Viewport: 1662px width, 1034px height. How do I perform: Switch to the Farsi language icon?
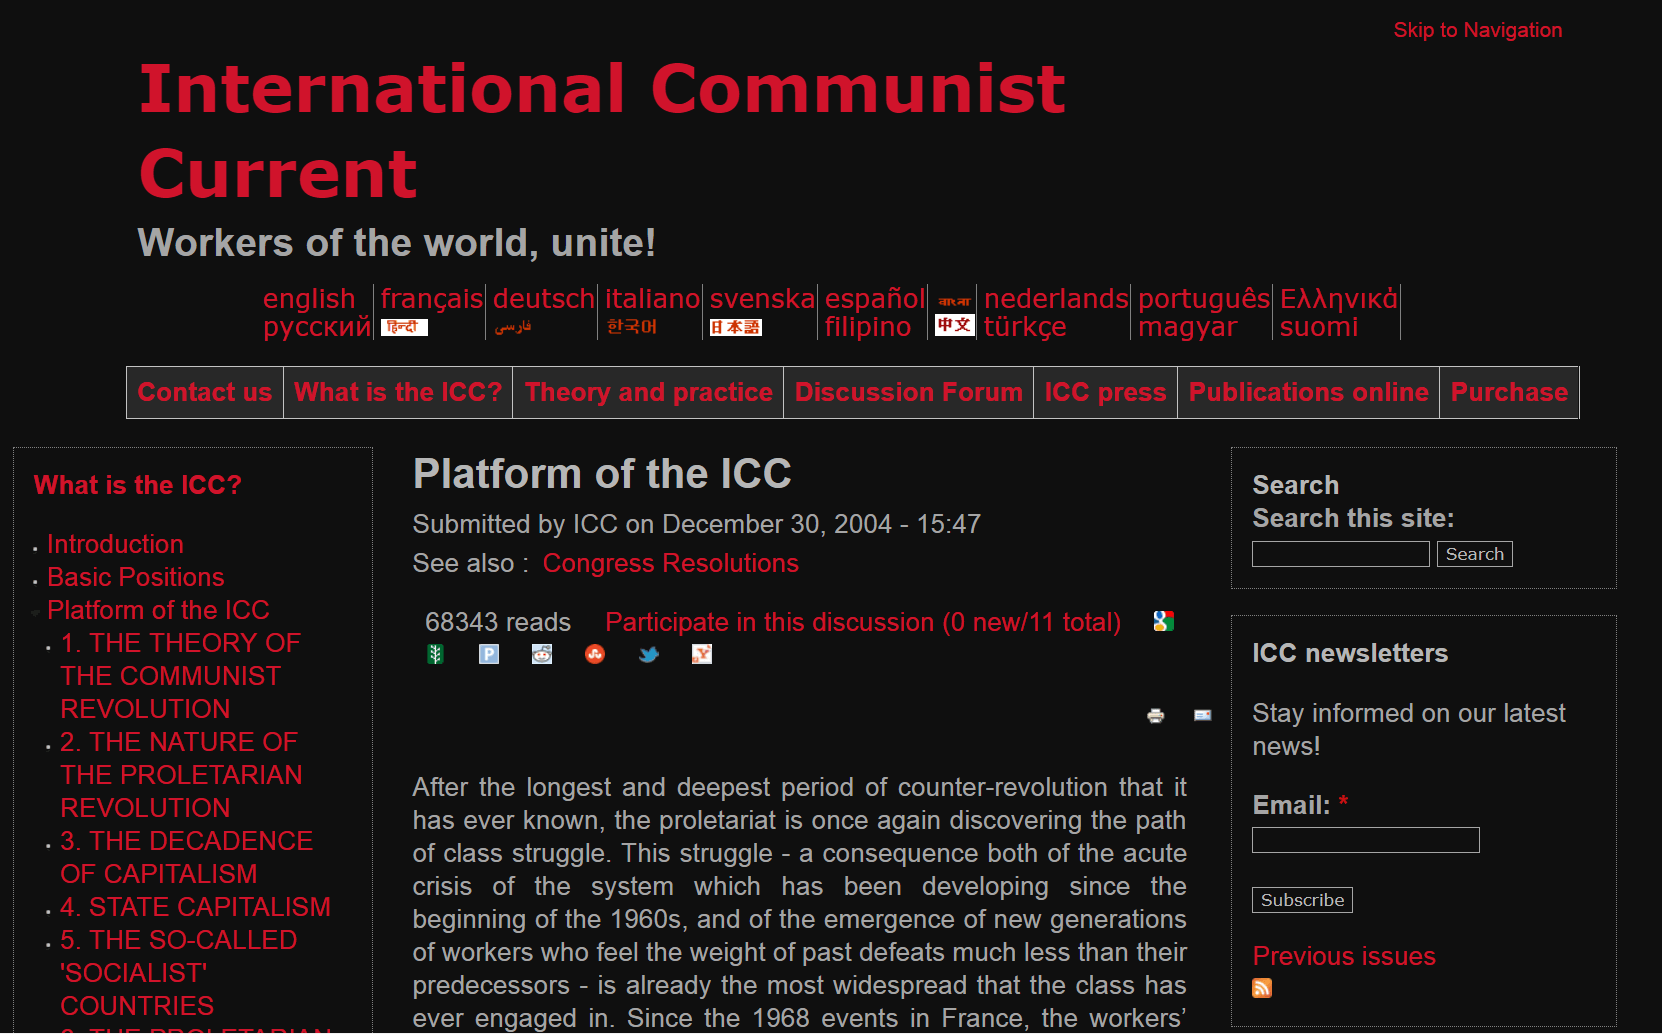coord(513,327)
